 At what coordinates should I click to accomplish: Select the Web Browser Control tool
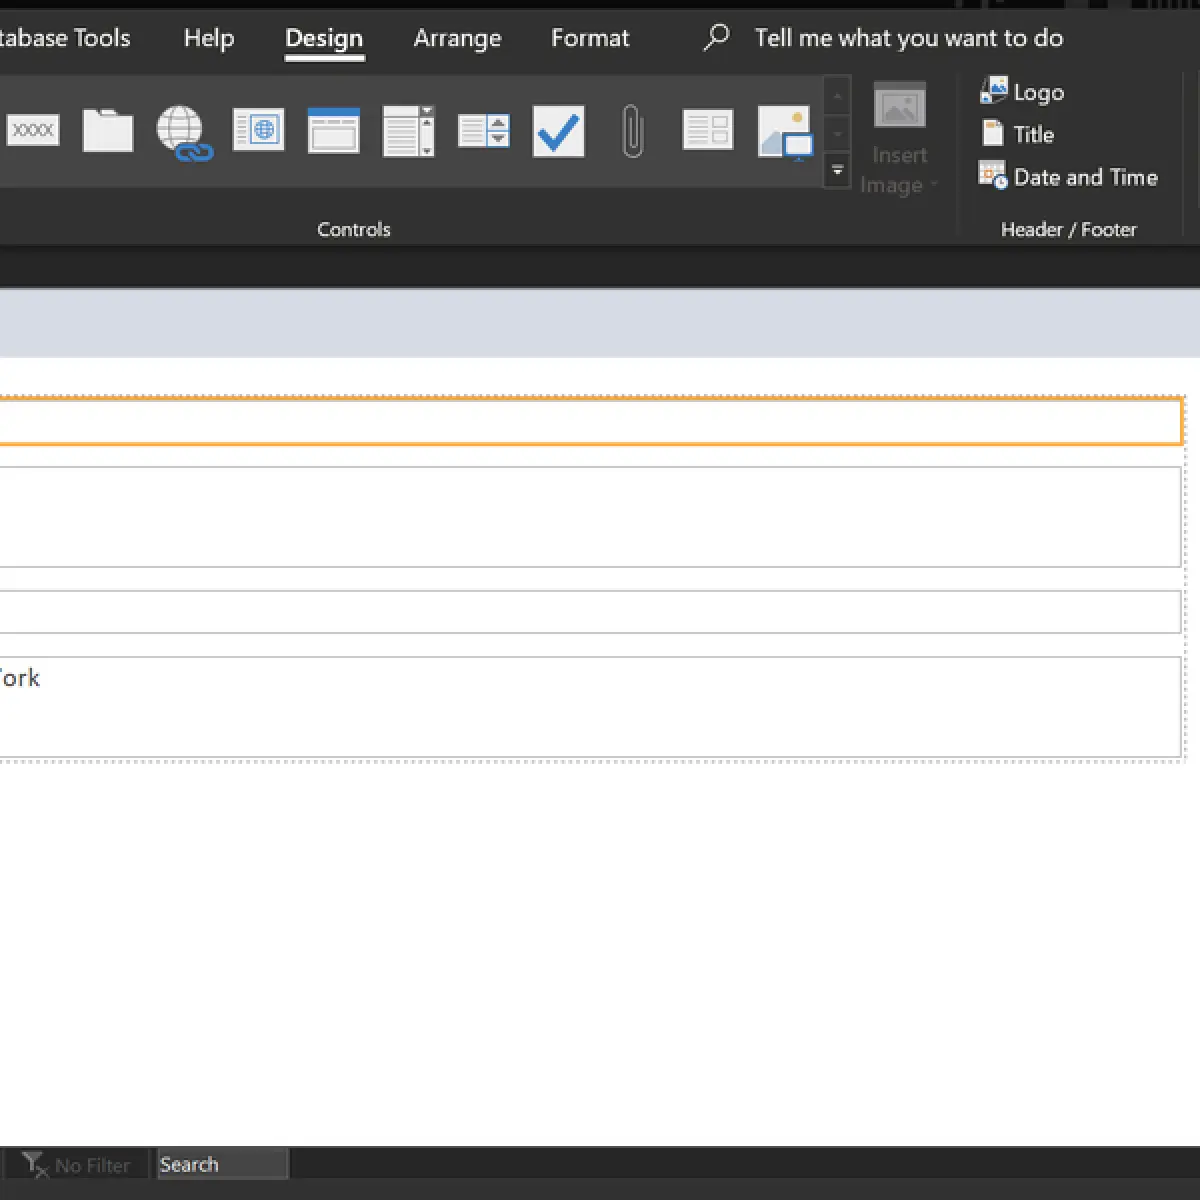(x=259, y=130)
